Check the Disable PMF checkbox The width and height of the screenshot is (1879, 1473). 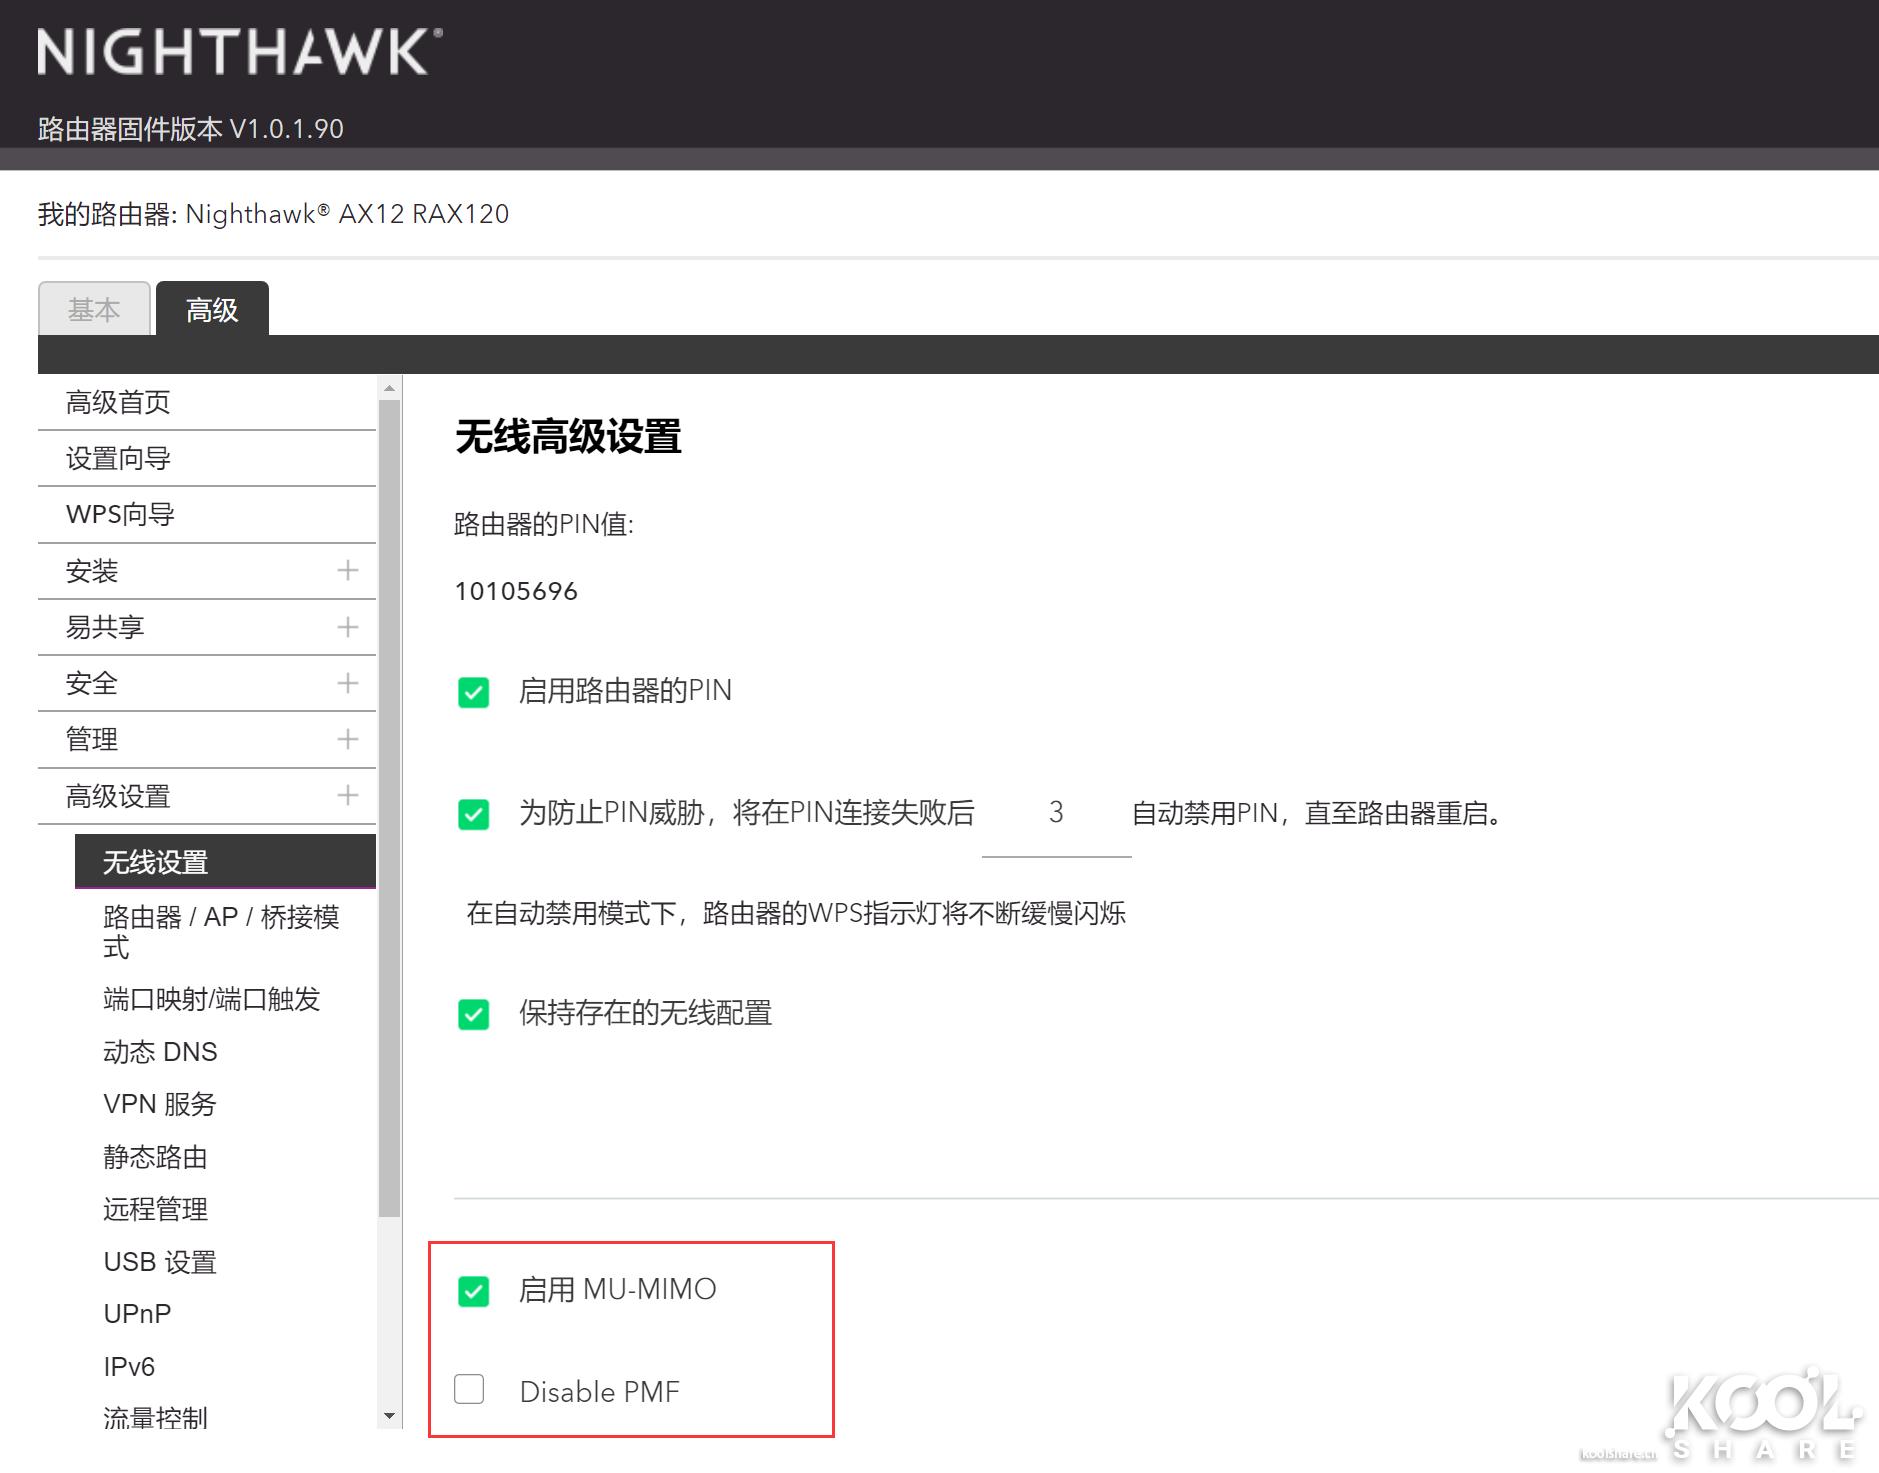468,1390
